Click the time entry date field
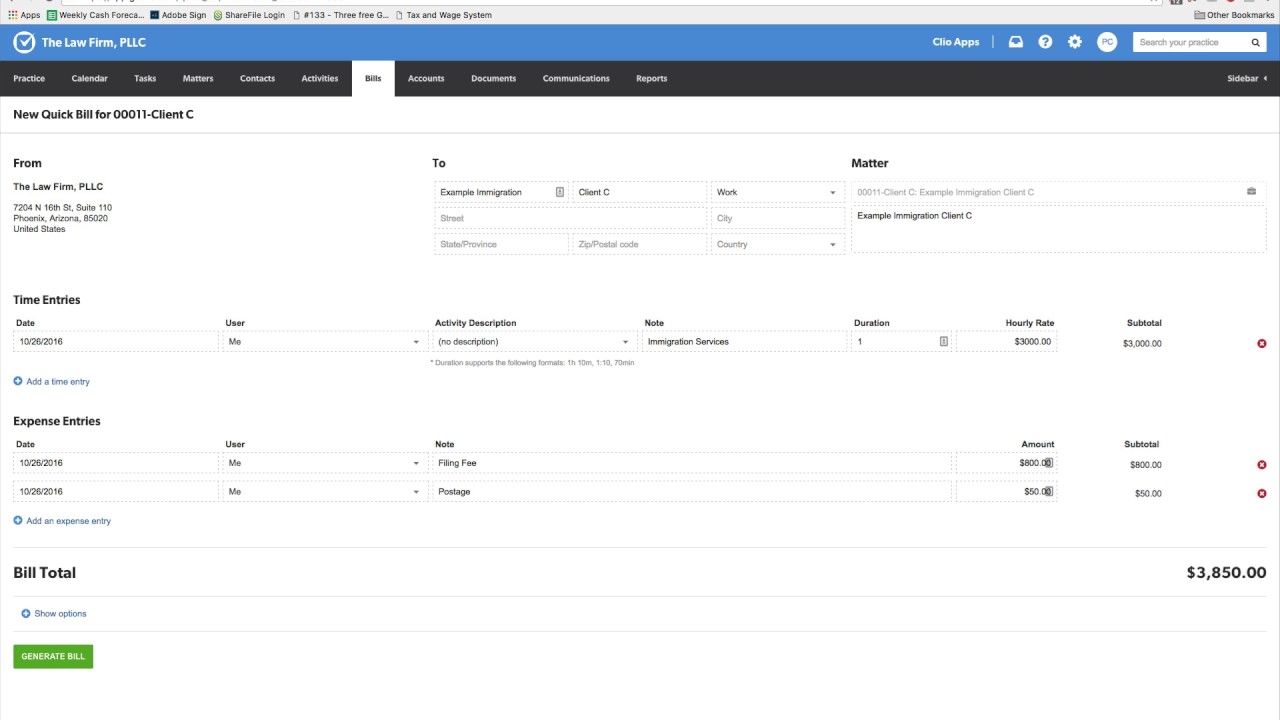 [116, 342]
